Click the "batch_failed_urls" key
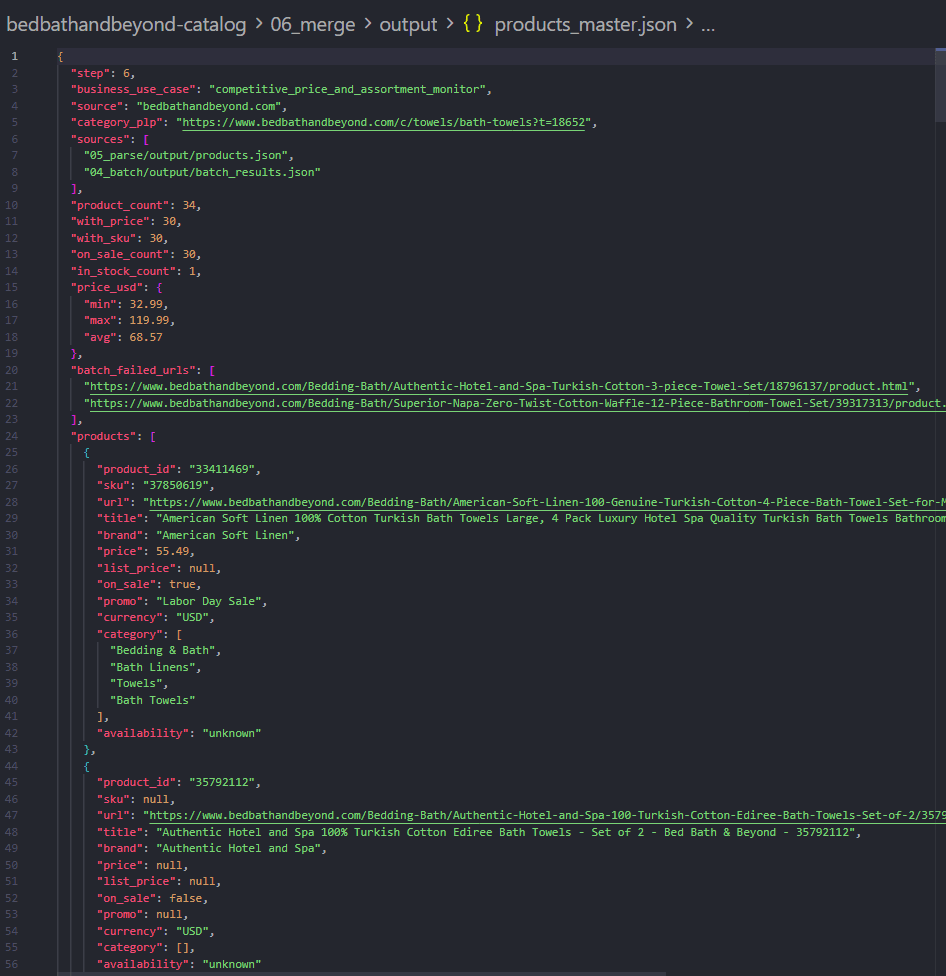The width and height of the screenshot is (946, 976). 133,370
